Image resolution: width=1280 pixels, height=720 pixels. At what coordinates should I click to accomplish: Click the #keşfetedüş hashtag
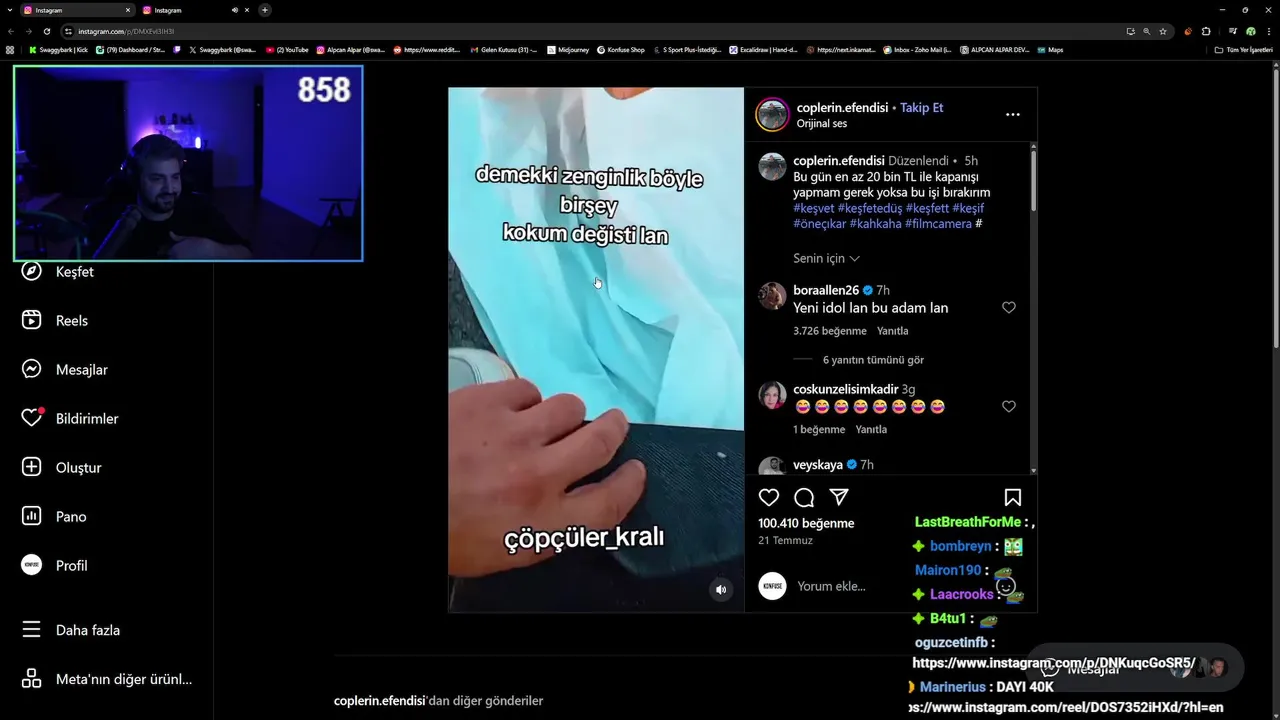(x=870, y=208)
